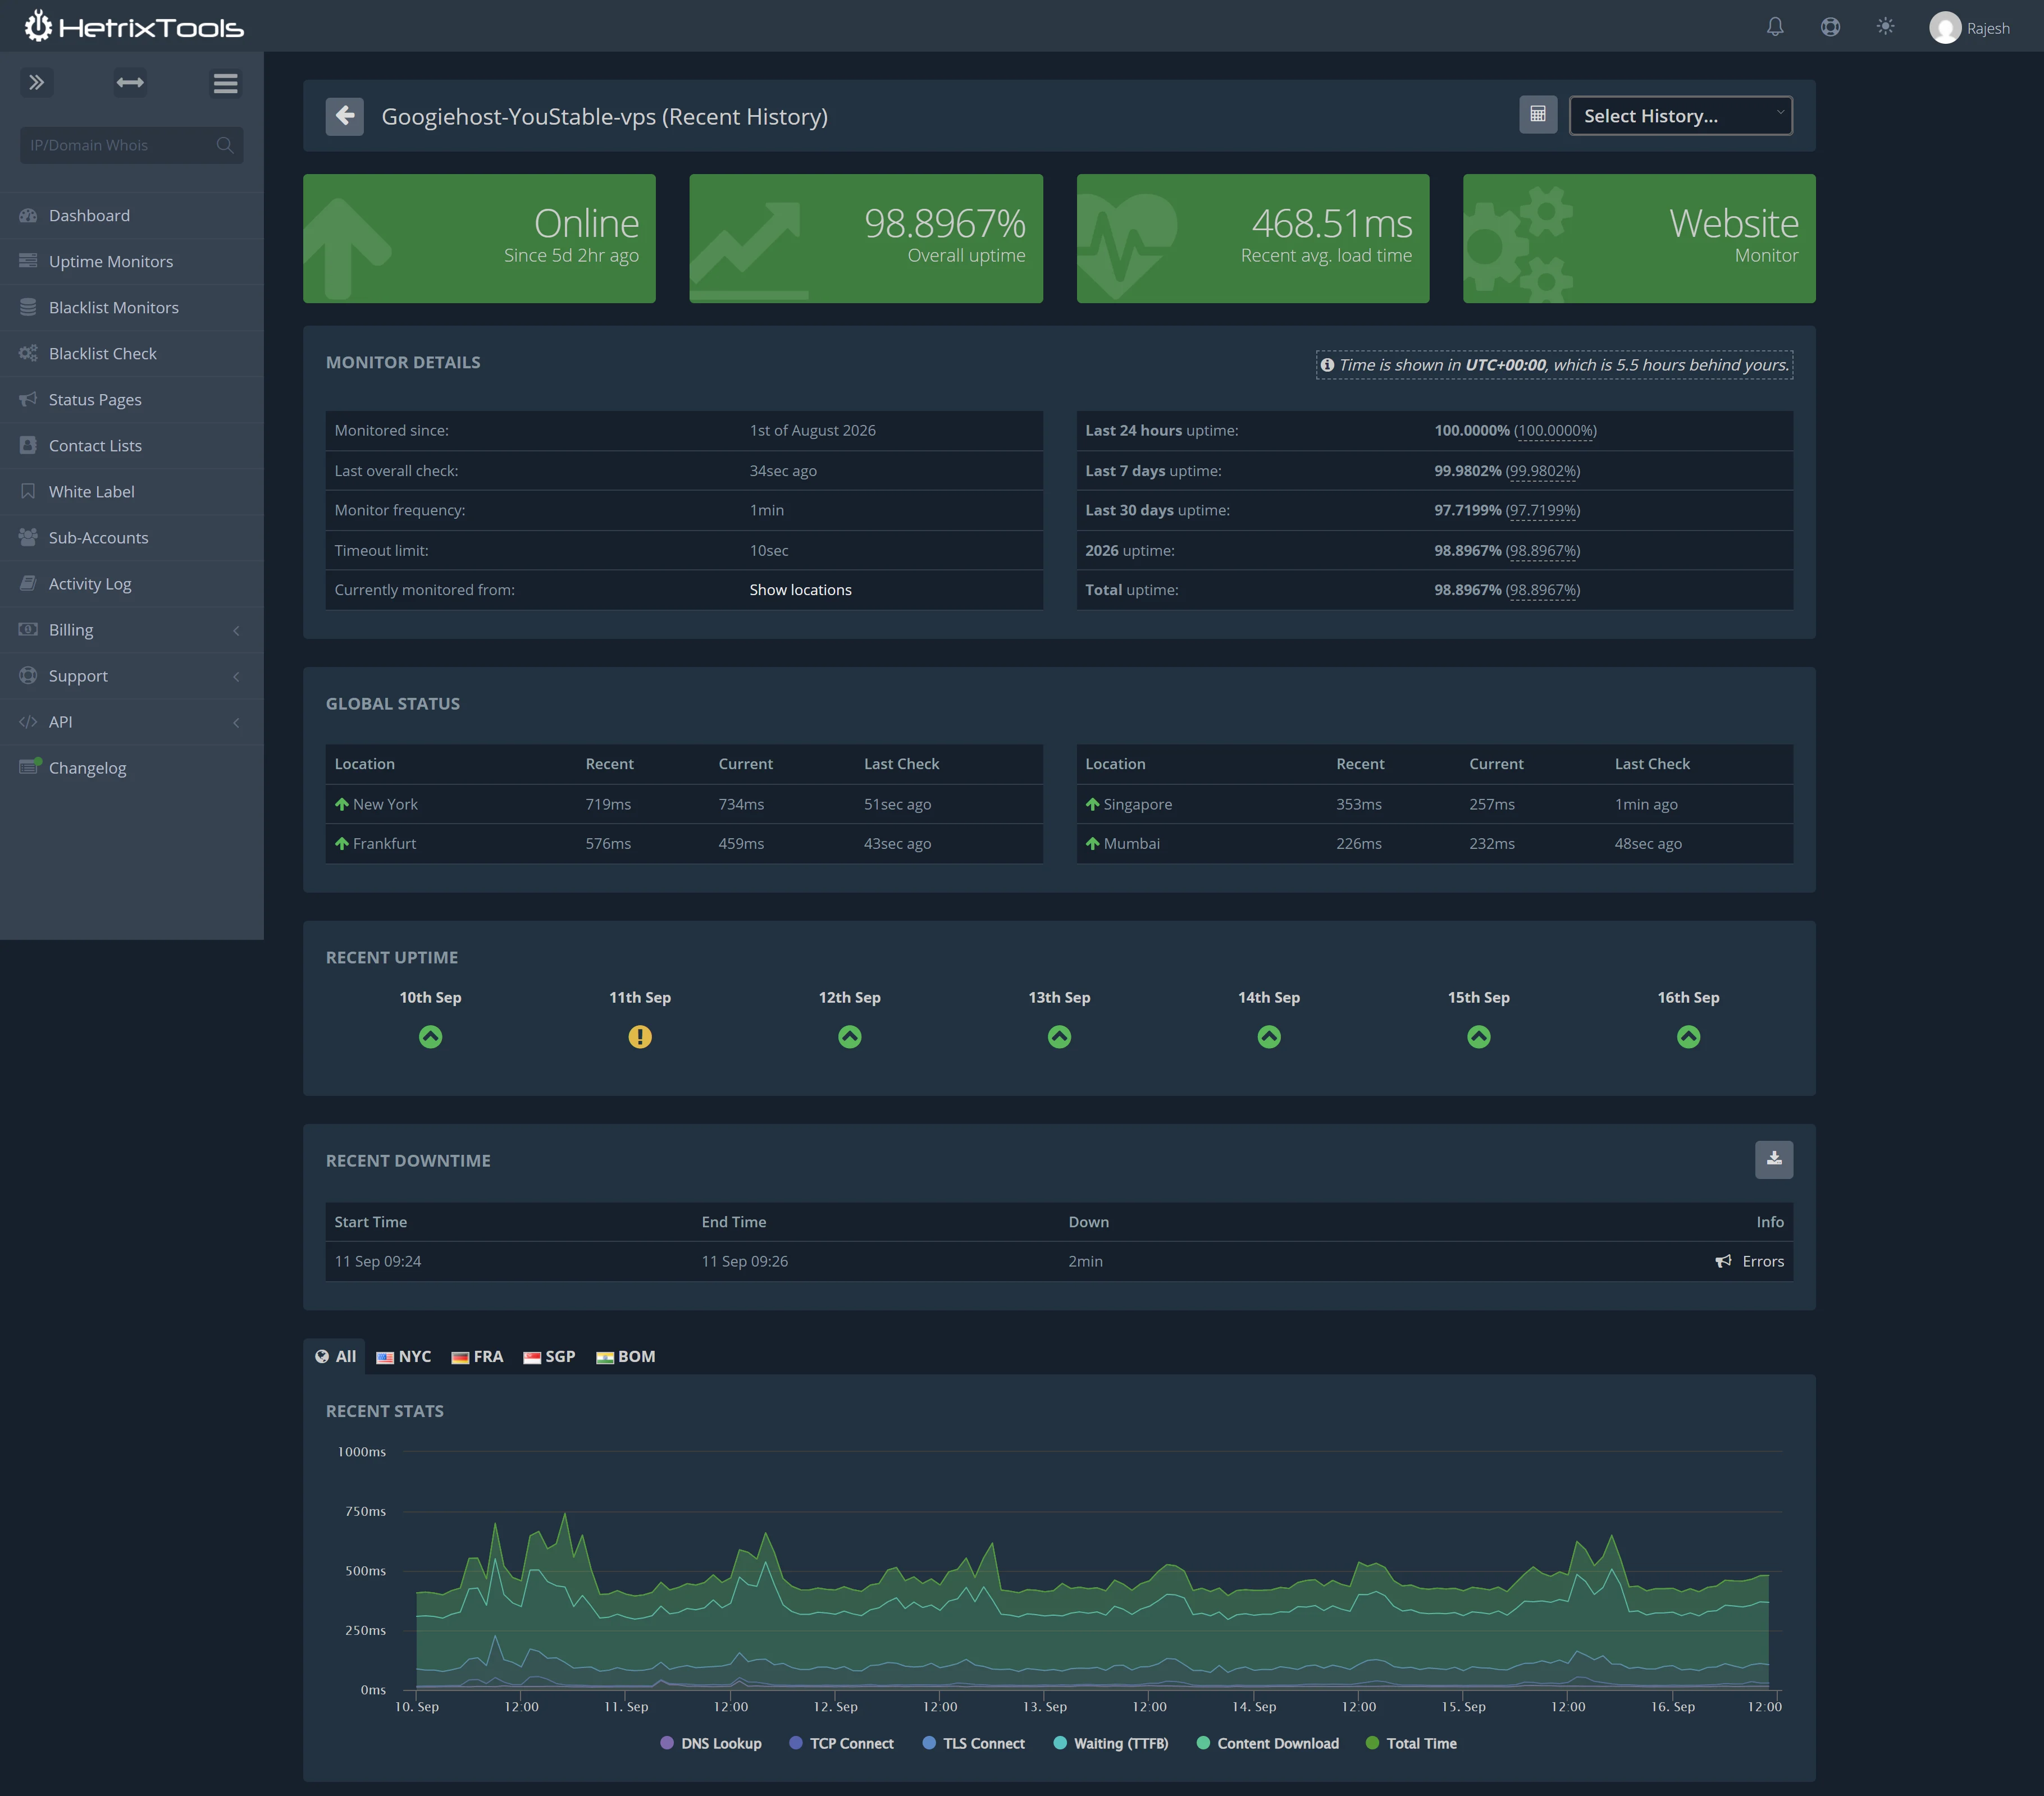Click Show locations link
This screenshot has width=2044, height=1796.
pyautogui.click(x=800, y=590)
